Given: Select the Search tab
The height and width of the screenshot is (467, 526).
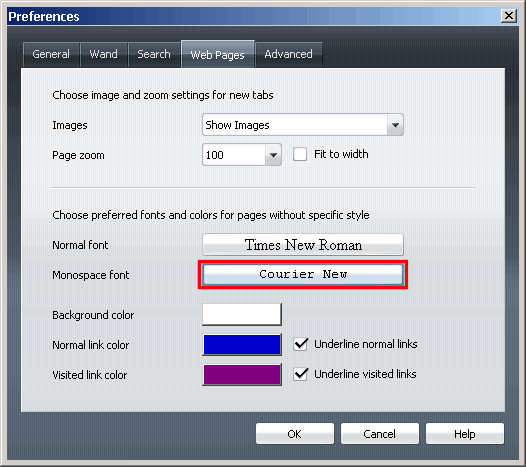Looking at the screenshot, I should pyautogui.click(x=154, y=54).
